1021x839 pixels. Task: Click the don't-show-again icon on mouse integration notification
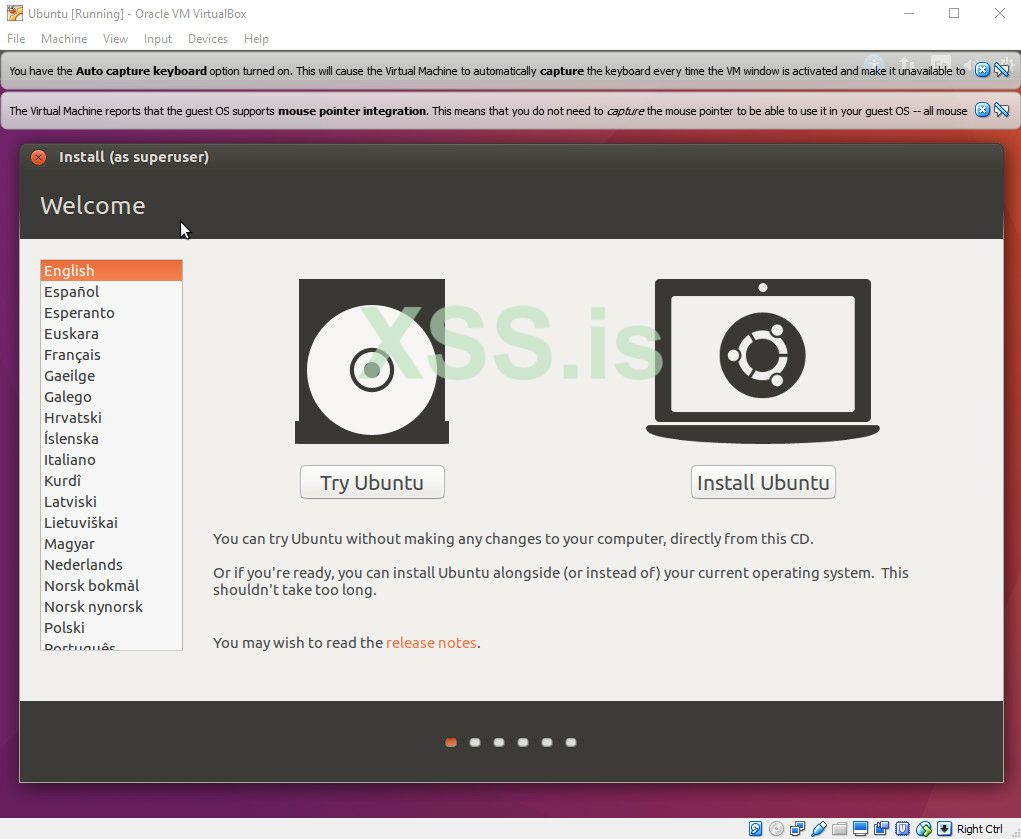pos(1002,110)
